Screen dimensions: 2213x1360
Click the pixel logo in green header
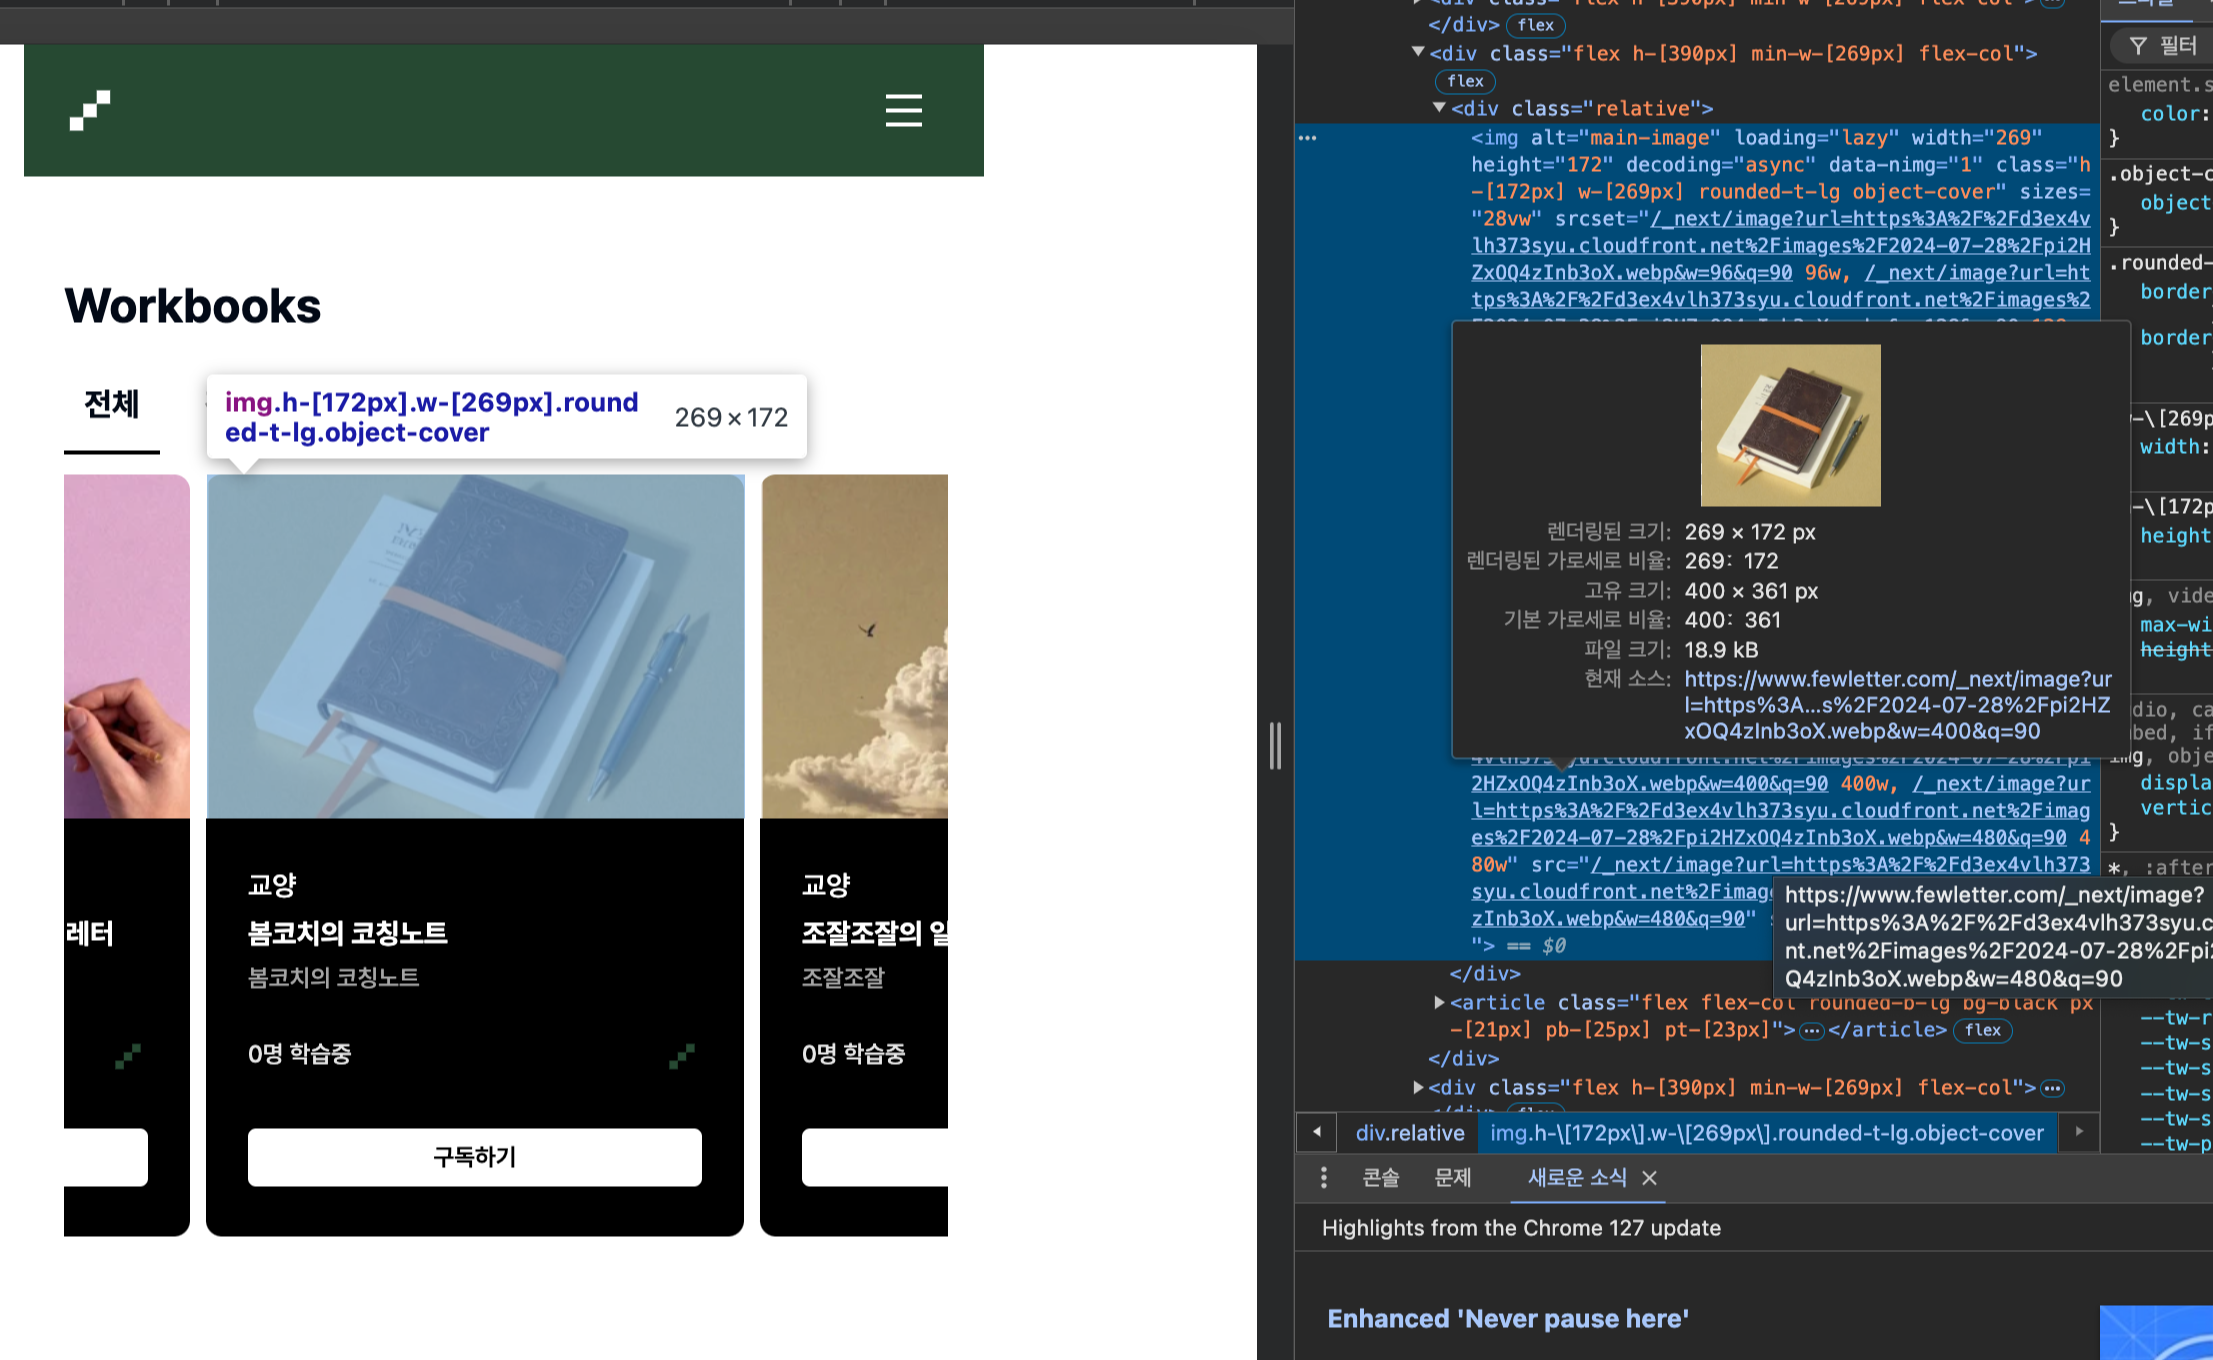click(x=90, y=110)
